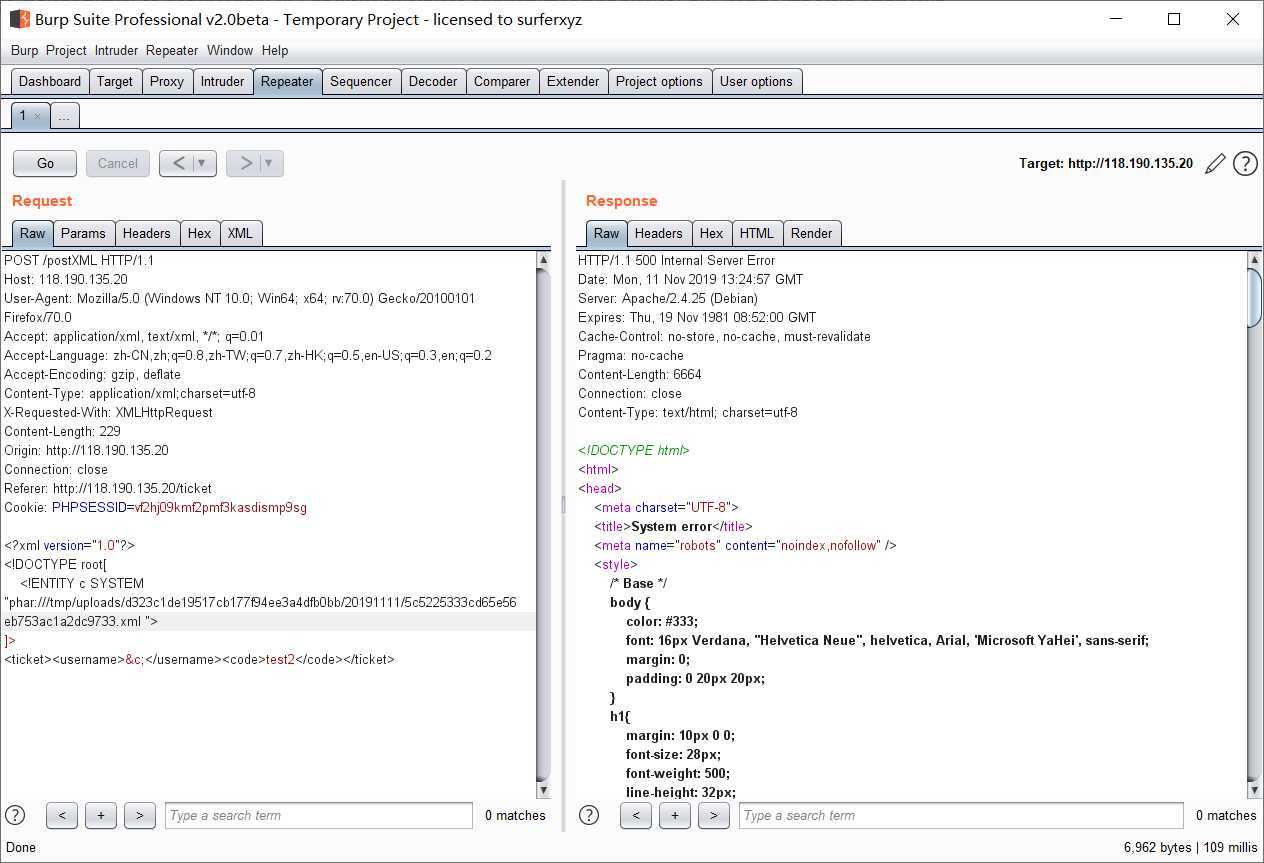Click response search options plus button

tap(675, 815)
